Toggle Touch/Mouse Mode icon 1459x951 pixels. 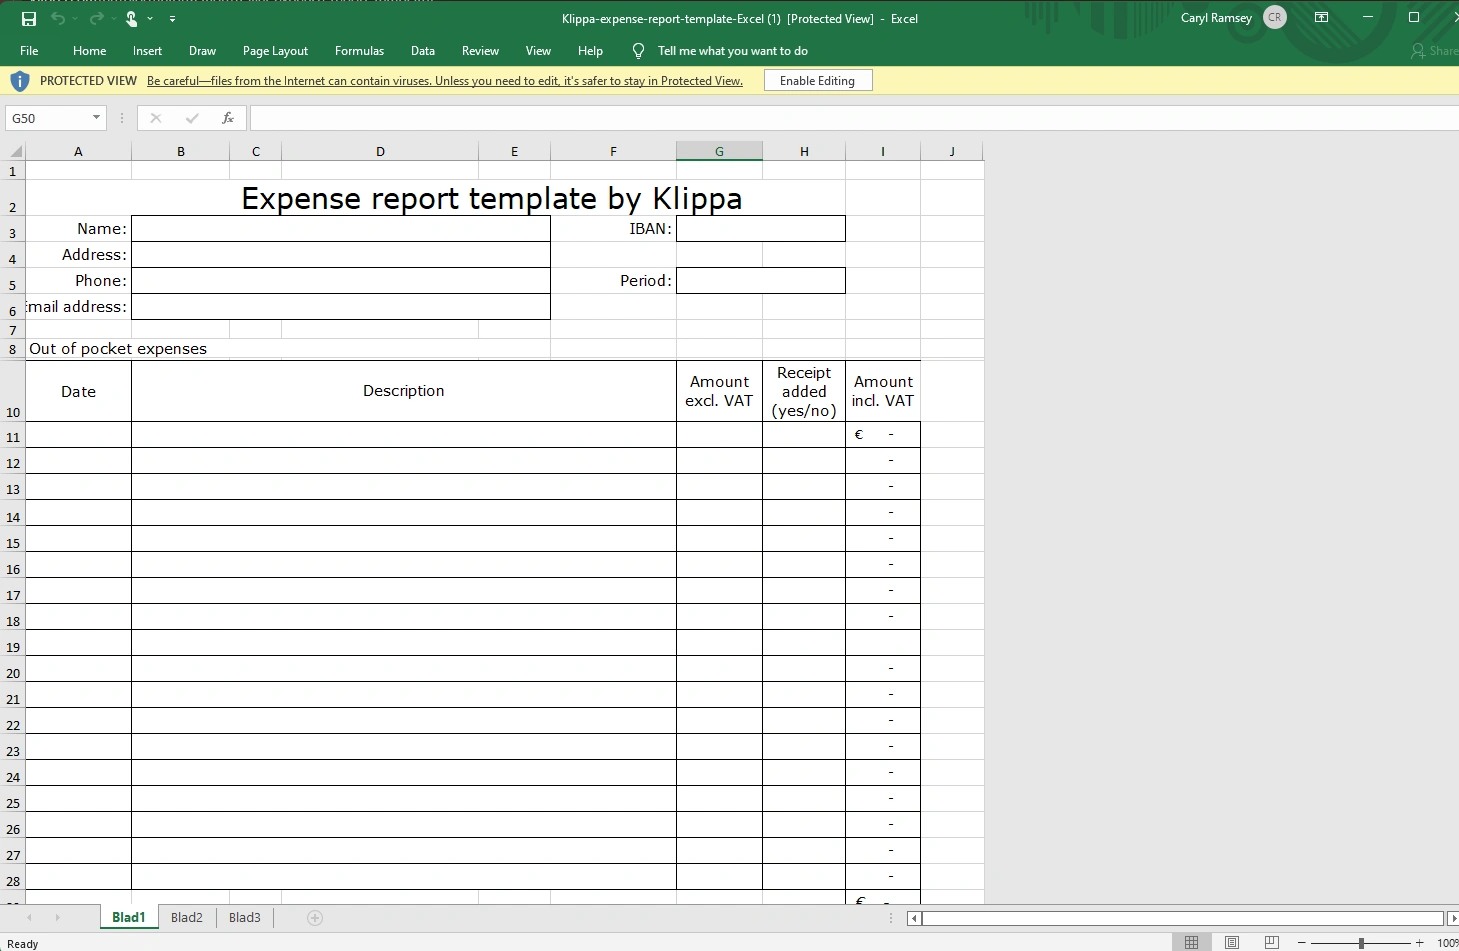131,19
